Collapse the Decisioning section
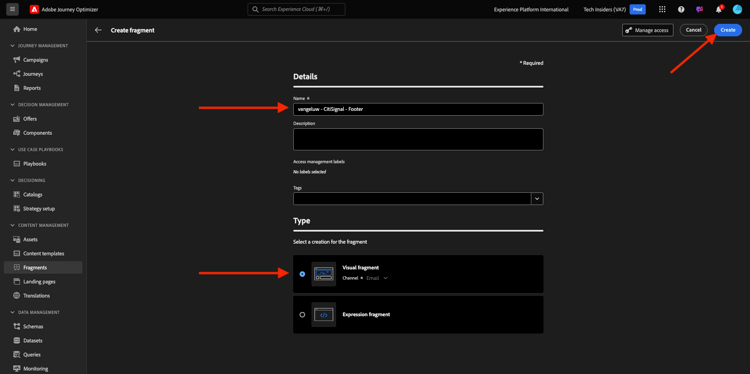Screen dimensions: 750x374 12,180
